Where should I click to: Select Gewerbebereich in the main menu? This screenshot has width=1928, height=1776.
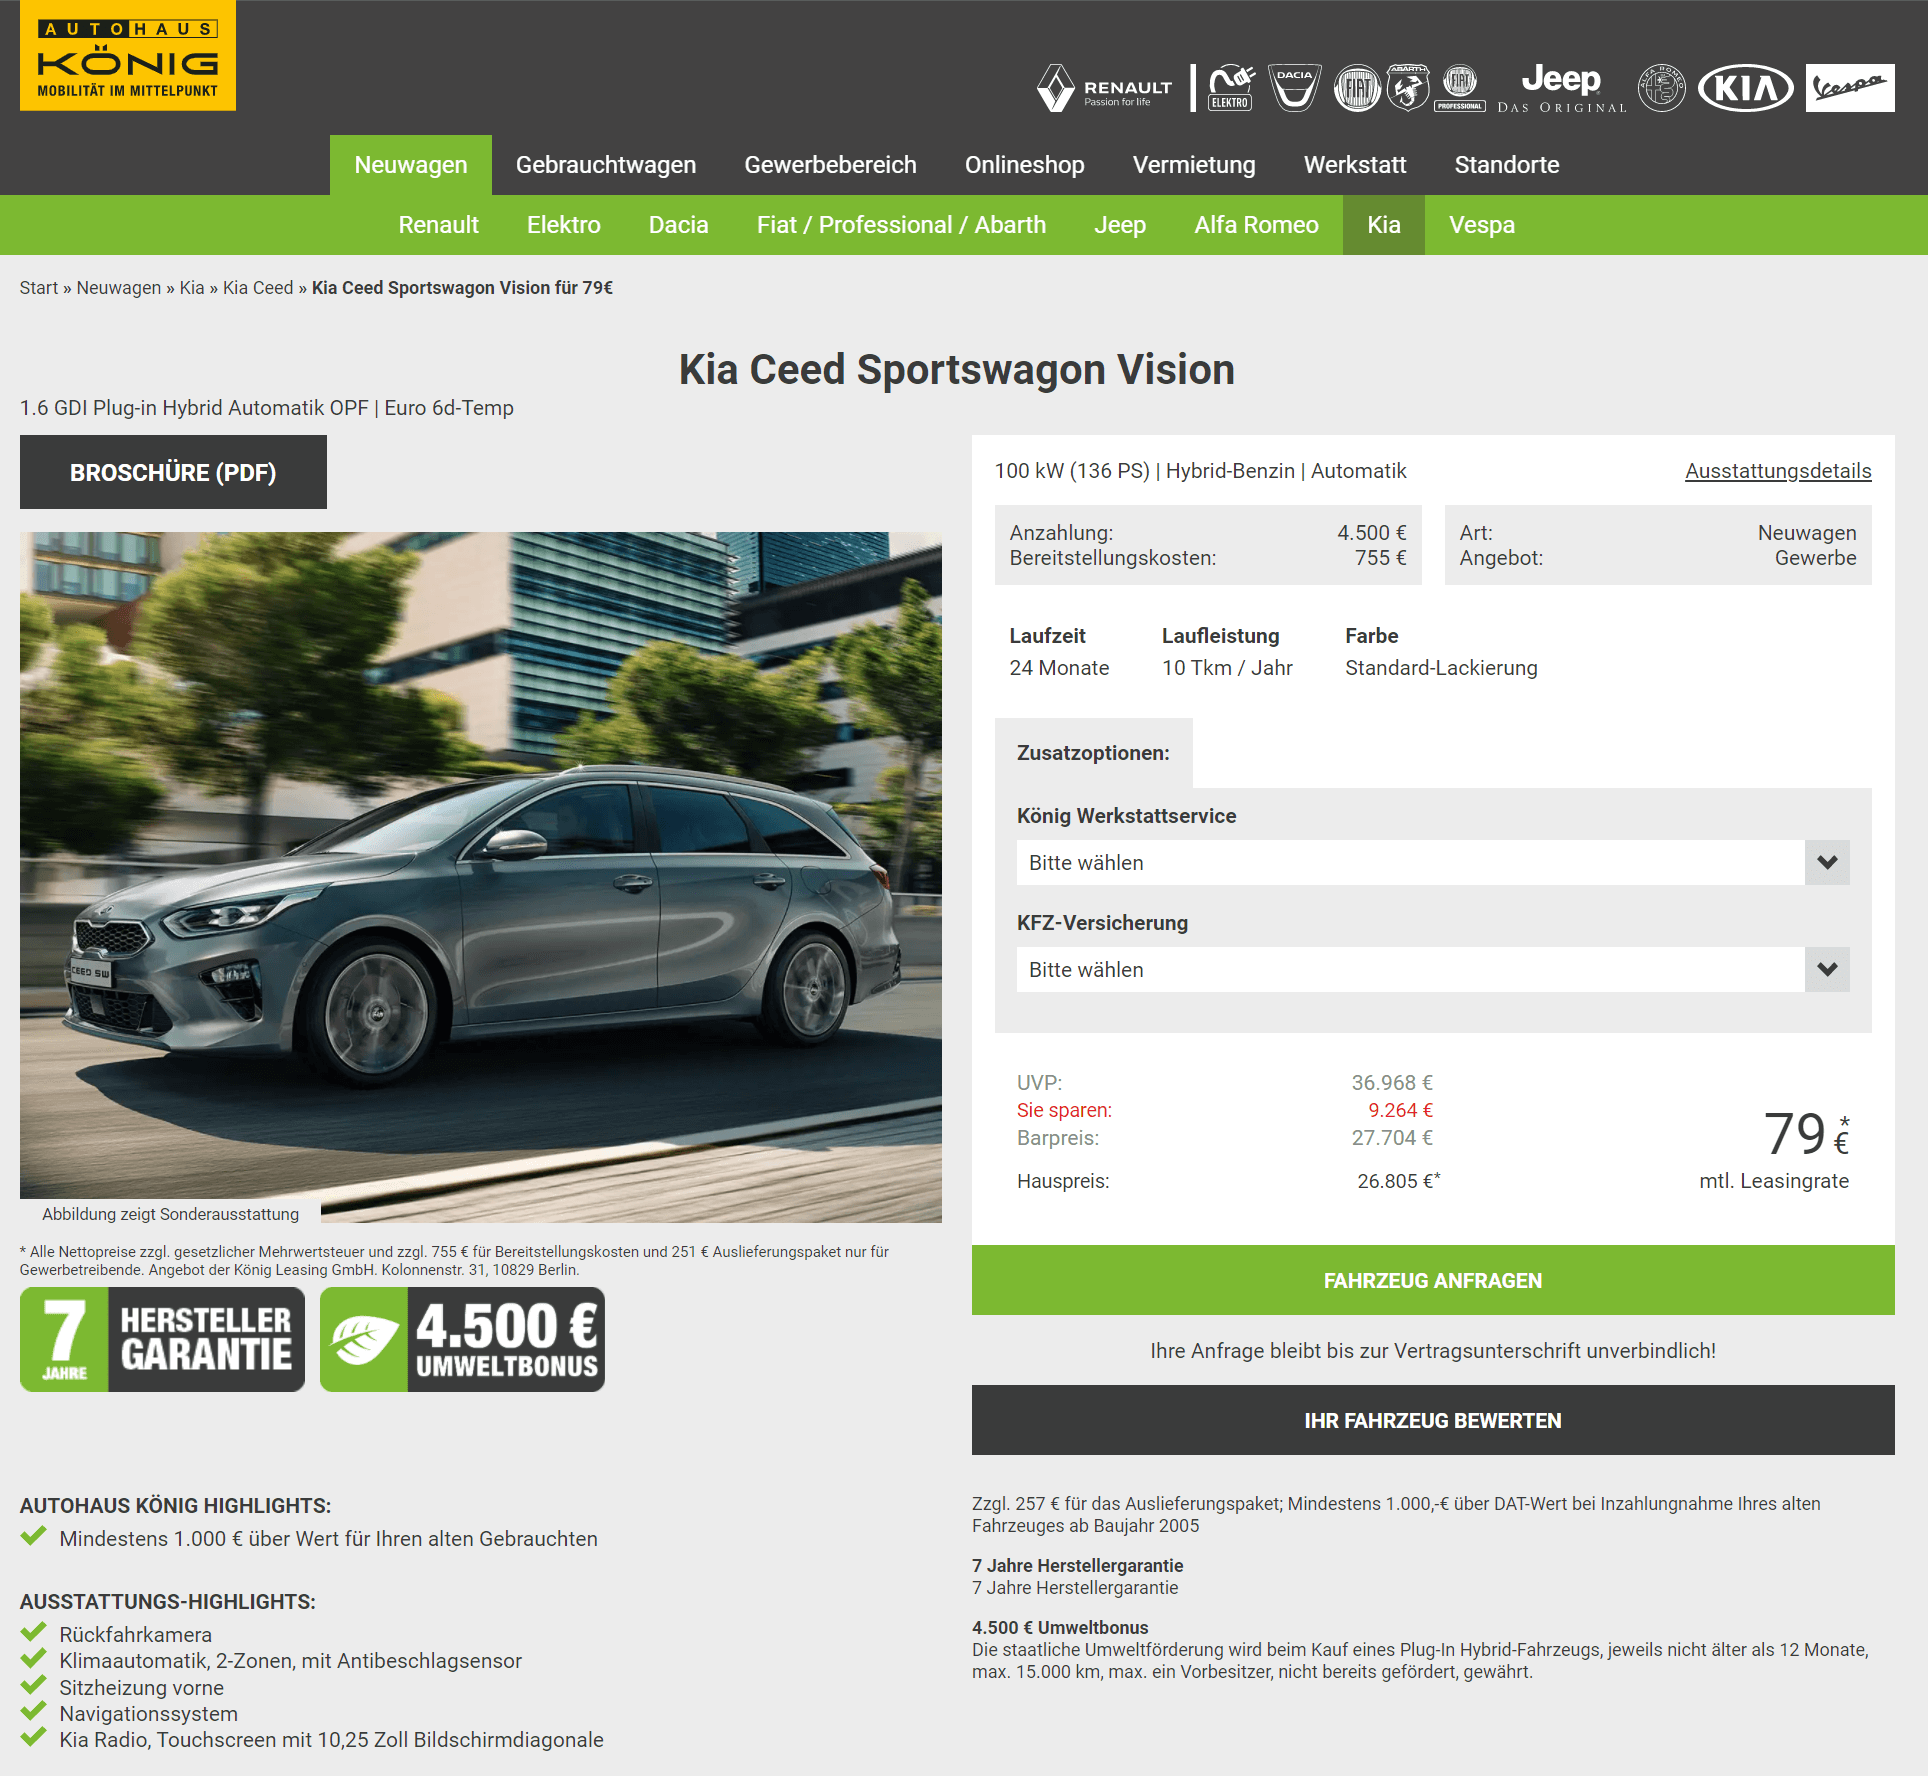click(x=830, y=165)
